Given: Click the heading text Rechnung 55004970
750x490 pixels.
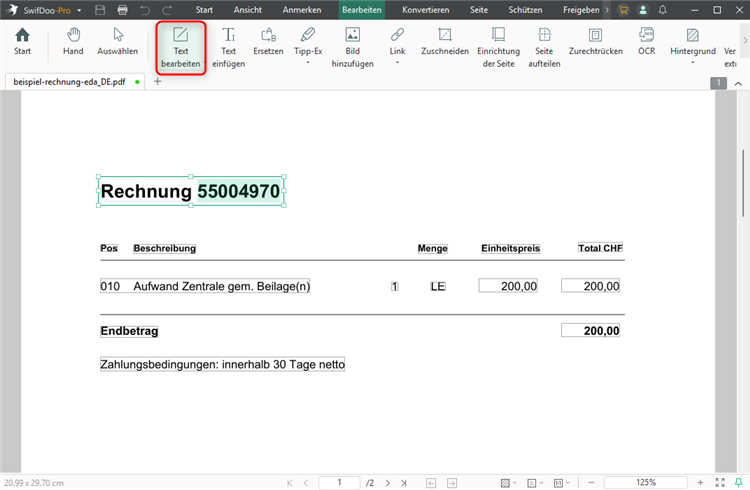Looking at the screenshot, I should pyautogui.click(x=190, y=191).
